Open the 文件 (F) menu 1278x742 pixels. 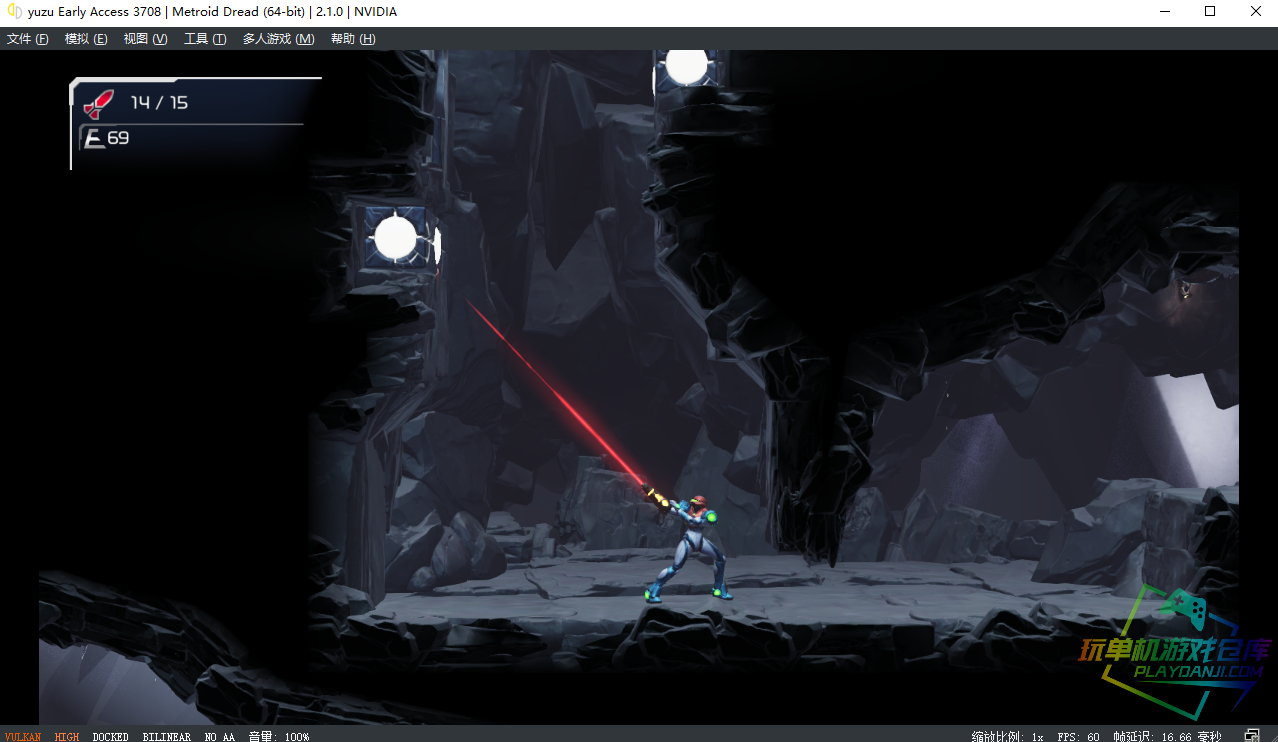27,39
